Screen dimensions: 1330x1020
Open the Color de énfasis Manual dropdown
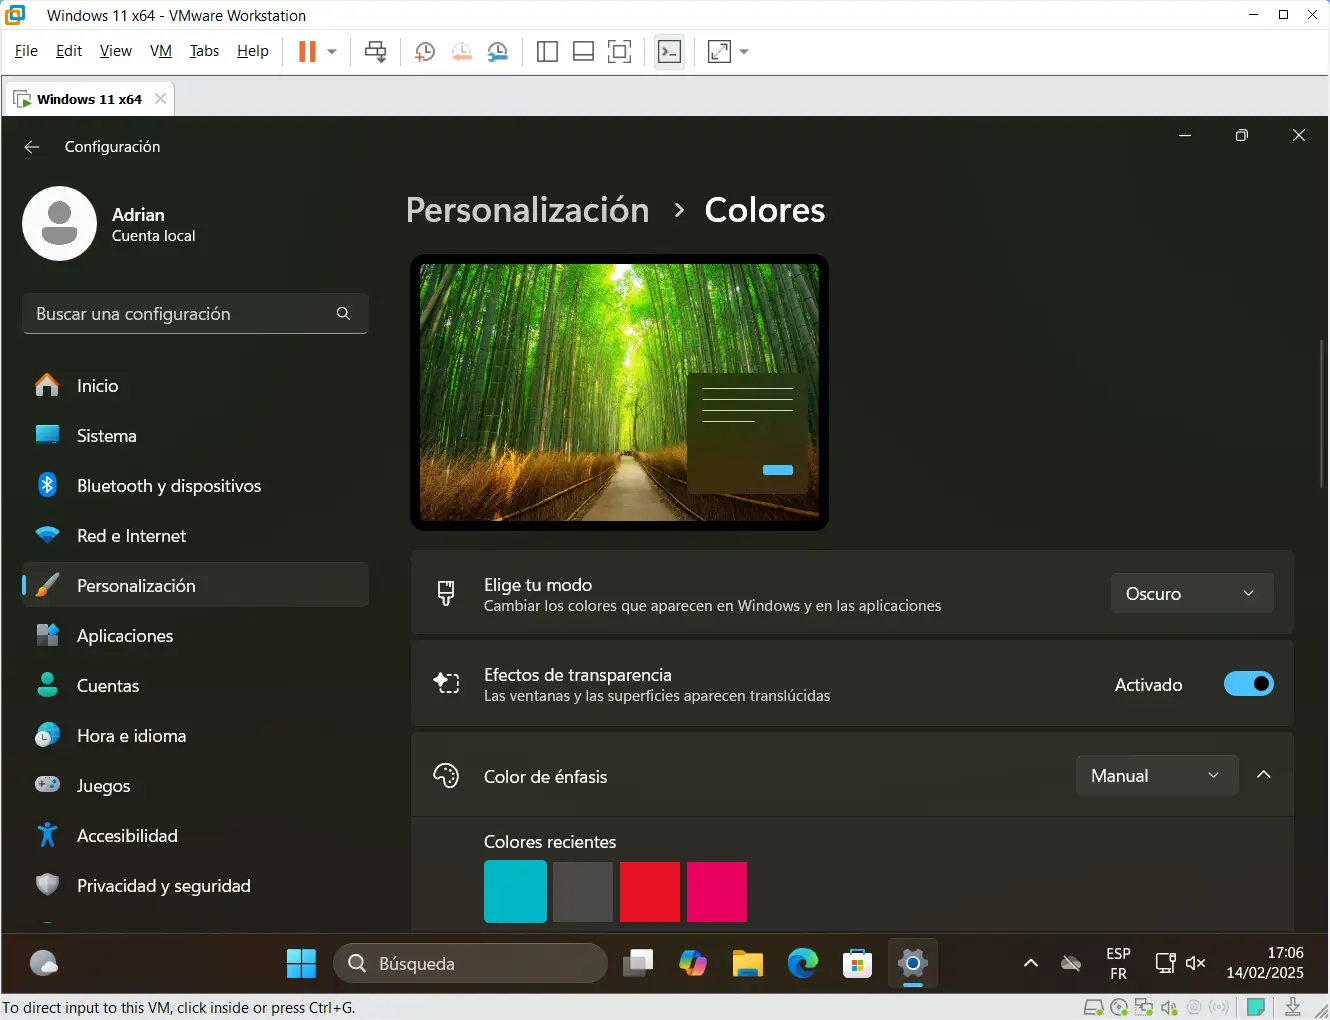[1157, 776]
